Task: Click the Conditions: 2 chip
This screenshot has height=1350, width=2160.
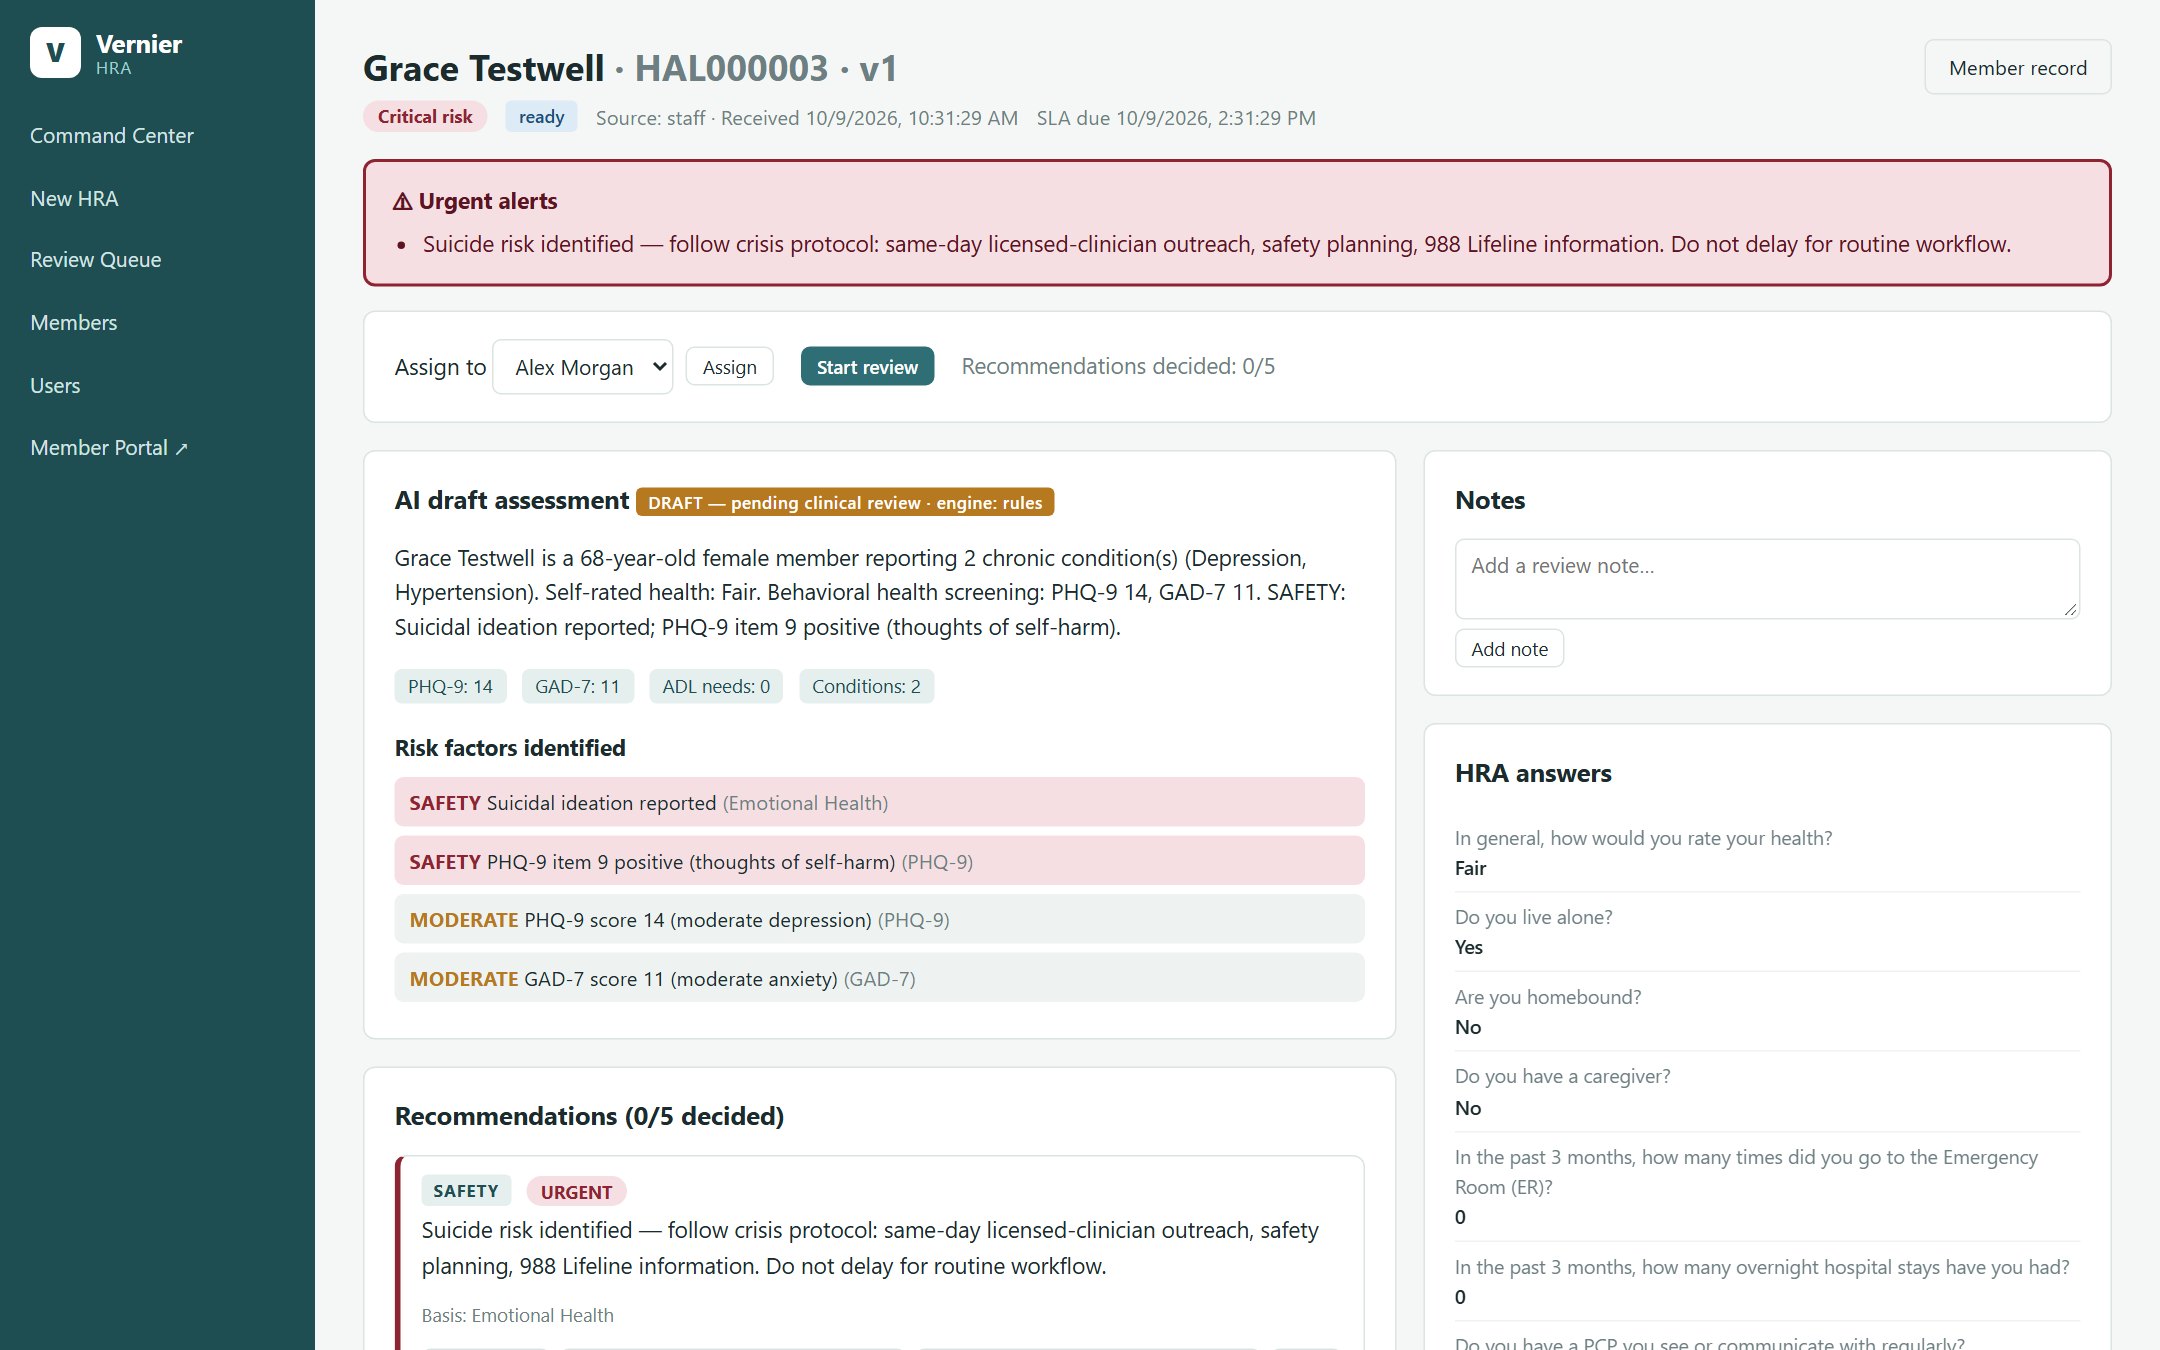Action: point(866,687)
